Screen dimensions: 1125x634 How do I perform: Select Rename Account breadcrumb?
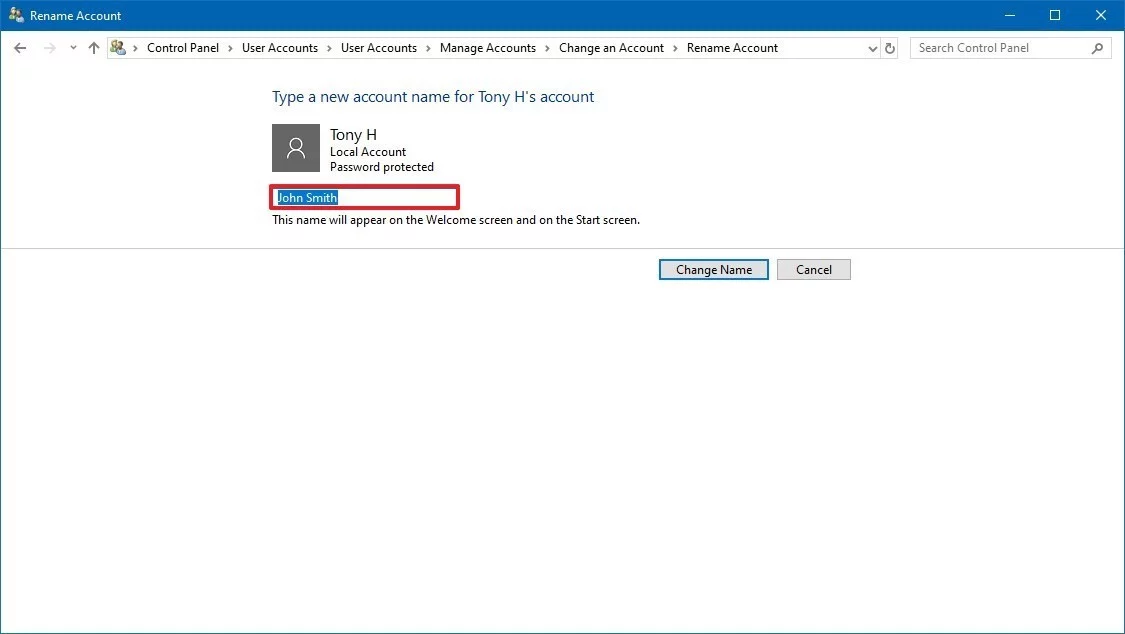tap(732, 48)
